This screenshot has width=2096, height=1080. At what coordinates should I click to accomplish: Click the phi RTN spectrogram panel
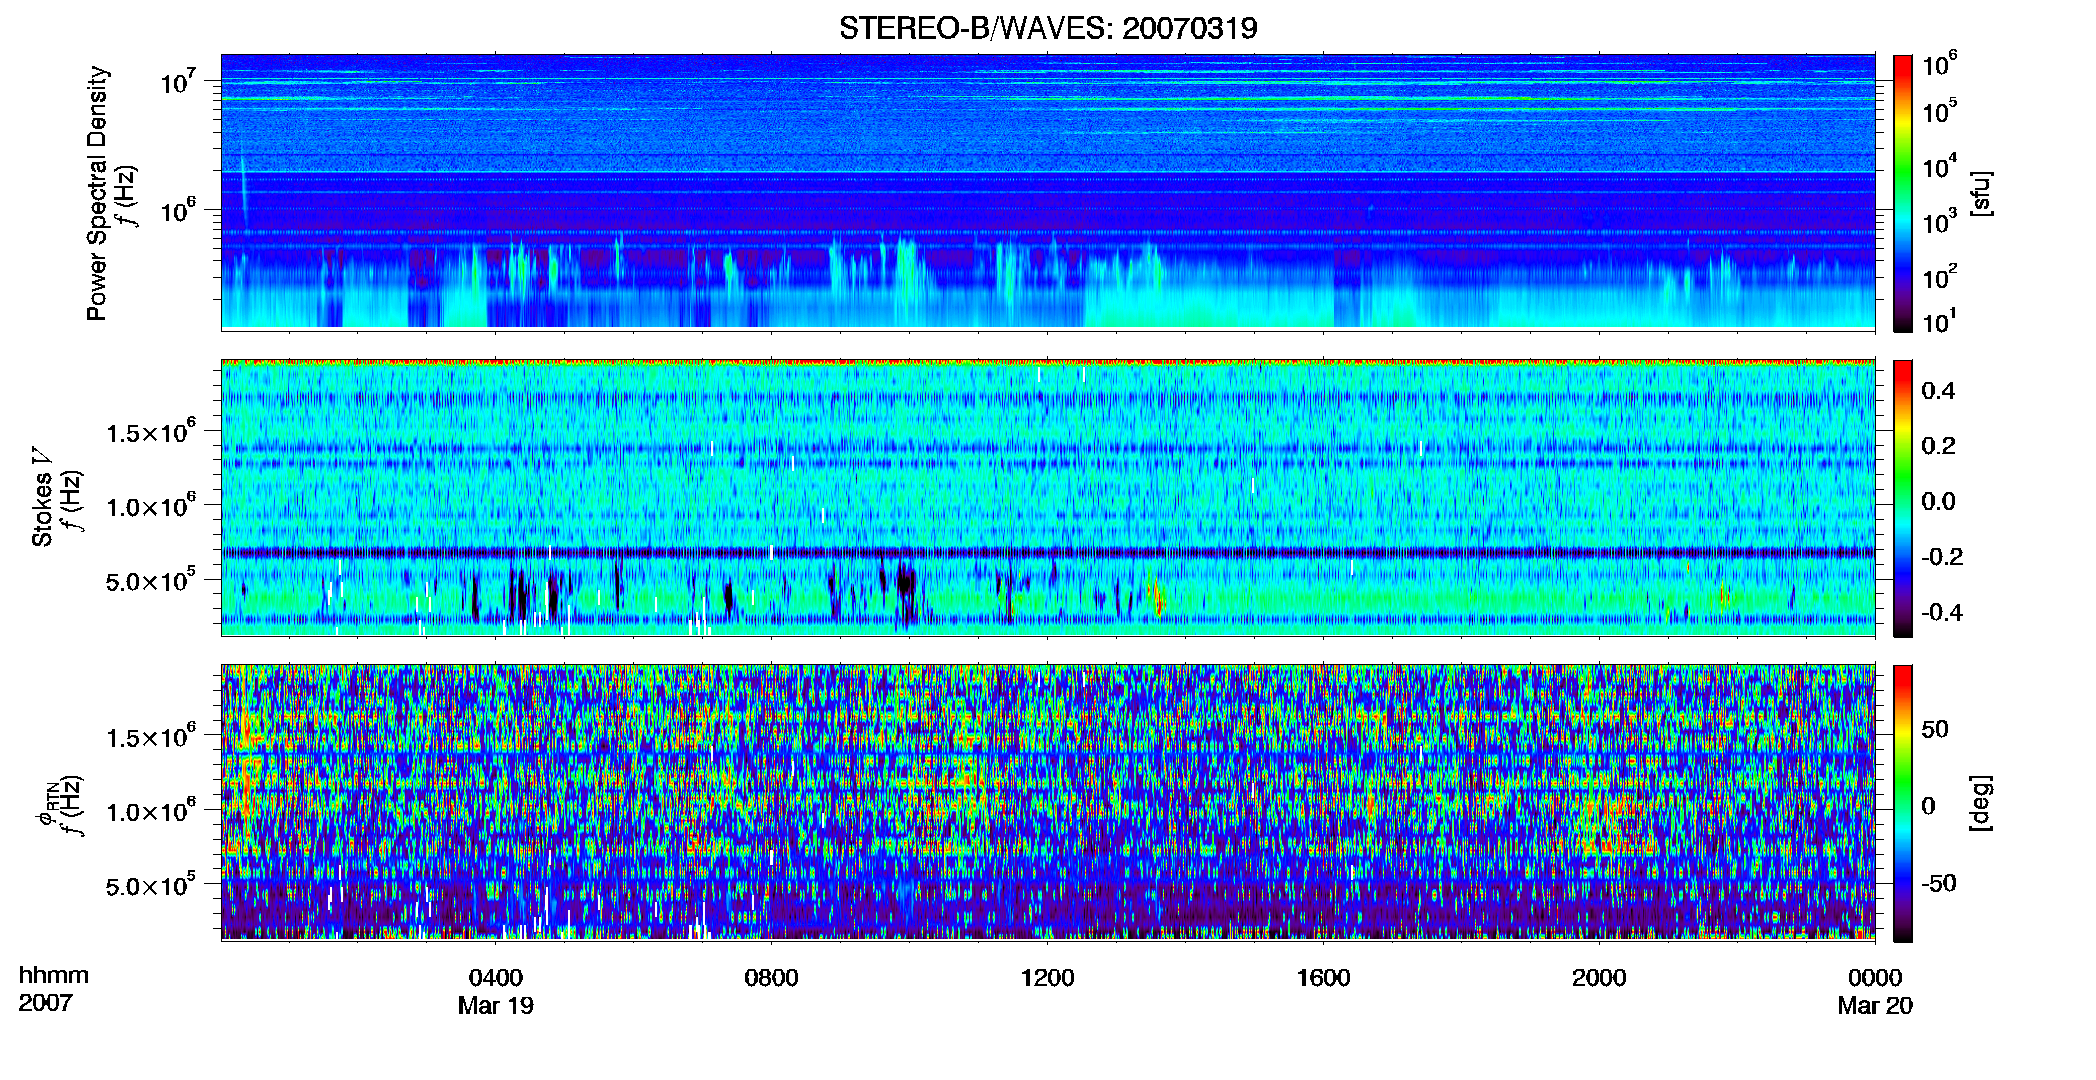(x=1048, y=803)
